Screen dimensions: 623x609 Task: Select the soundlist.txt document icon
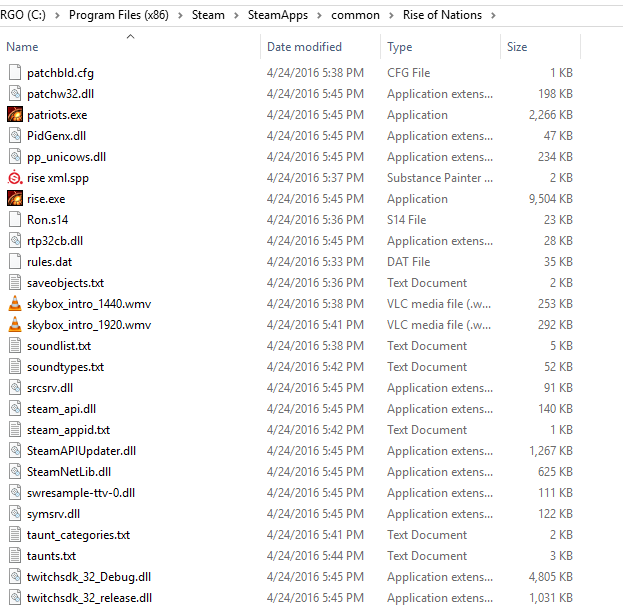coord(15,346)
